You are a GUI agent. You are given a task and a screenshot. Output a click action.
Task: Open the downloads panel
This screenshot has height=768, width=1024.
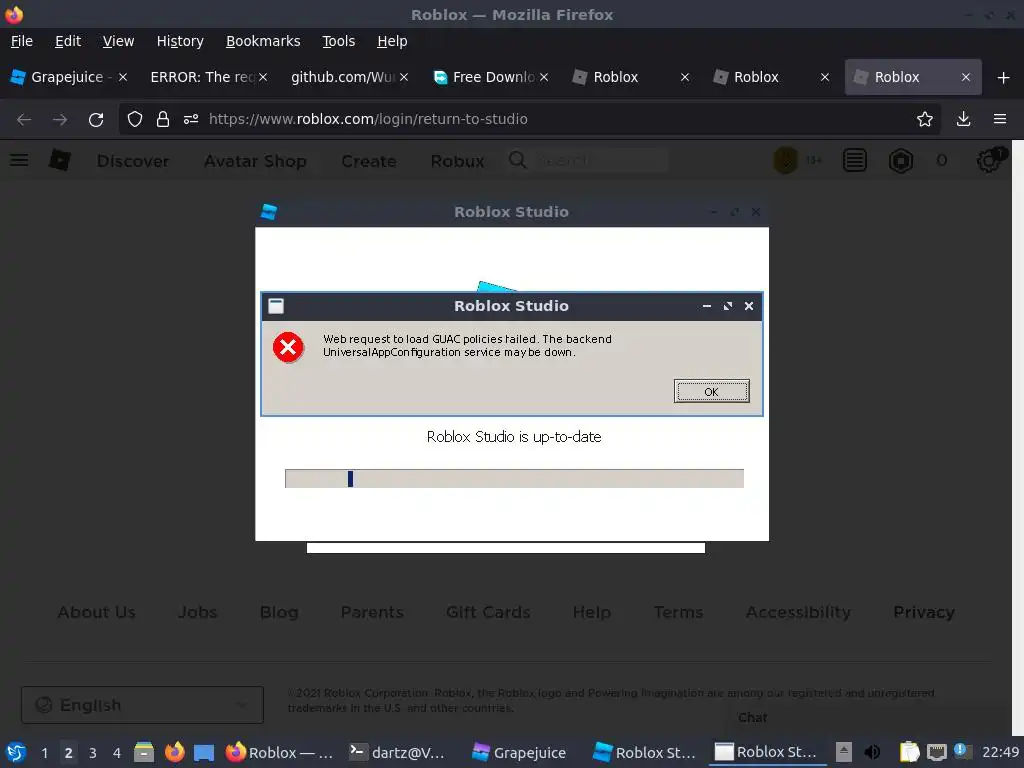coord(963,119)
